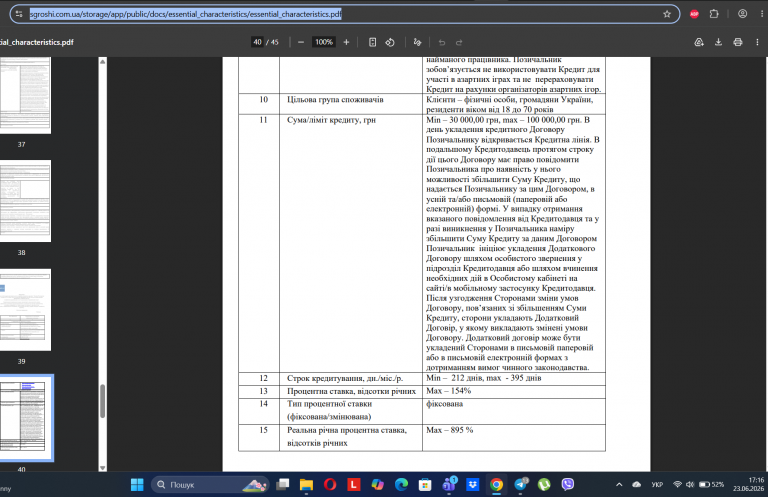Image resolution: width=768 pixels, height=497 pixels.
Task: Select the page 37 thumbnail
Action: [x=25, y=95]
